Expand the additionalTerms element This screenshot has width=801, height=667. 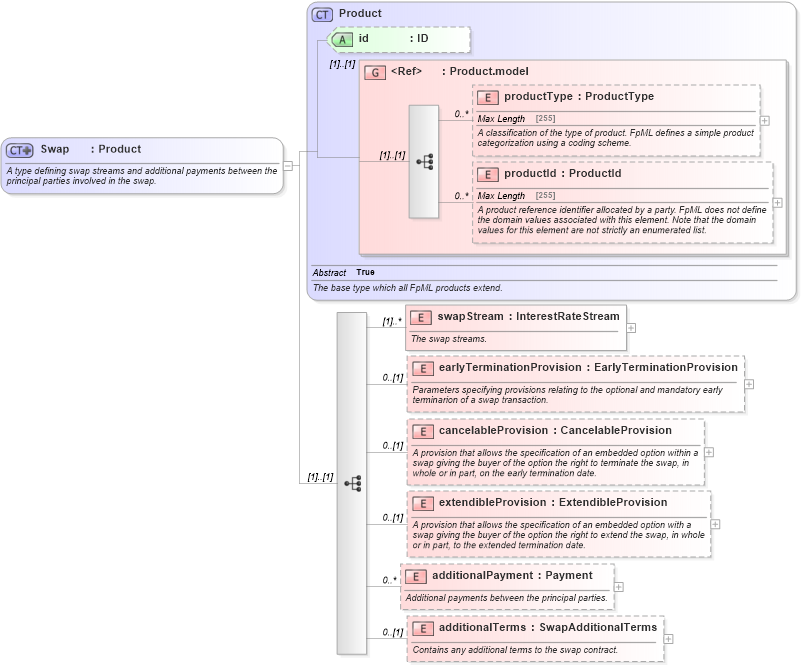668,639
